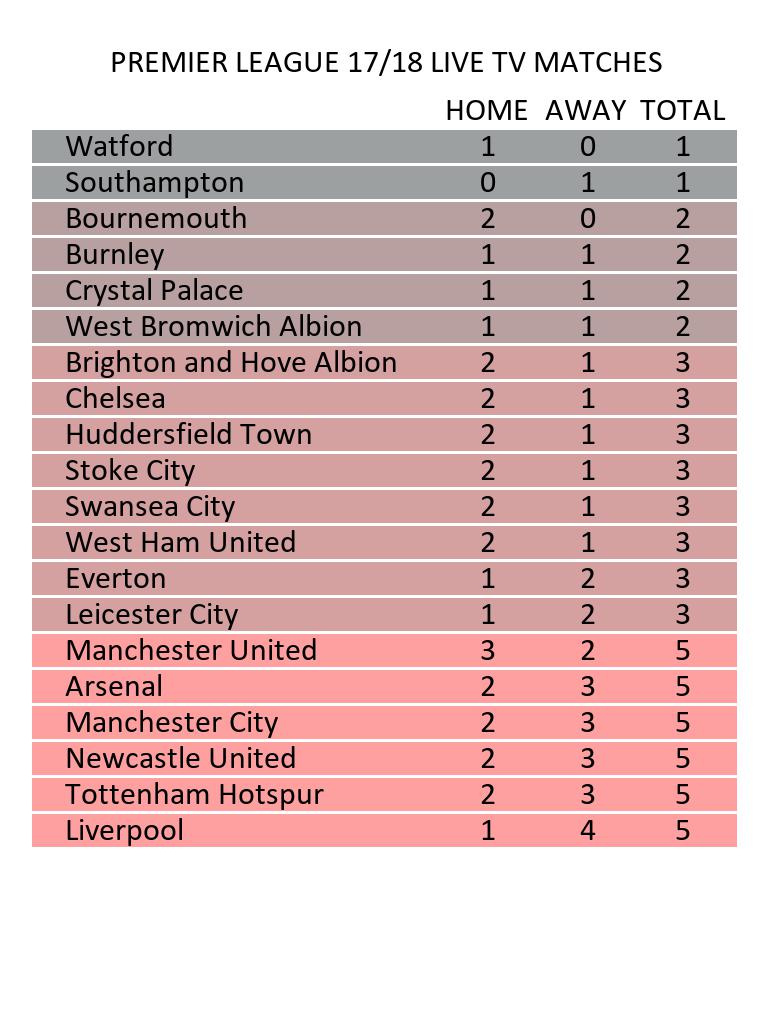Image resolution: width=768 pixels, height=1024 pixels.
Task: Click Newcastle United row
Action: point(180,759)
